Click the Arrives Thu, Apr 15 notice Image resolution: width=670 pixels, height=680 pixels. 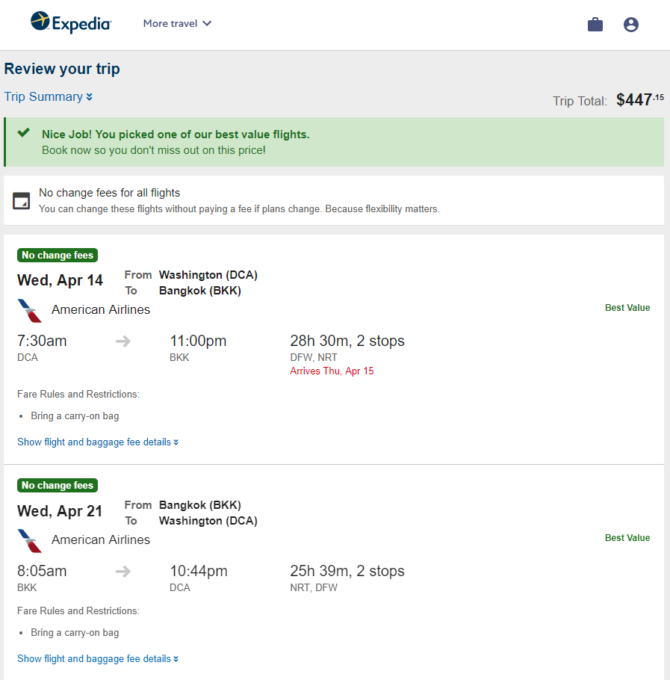(332, 371)
